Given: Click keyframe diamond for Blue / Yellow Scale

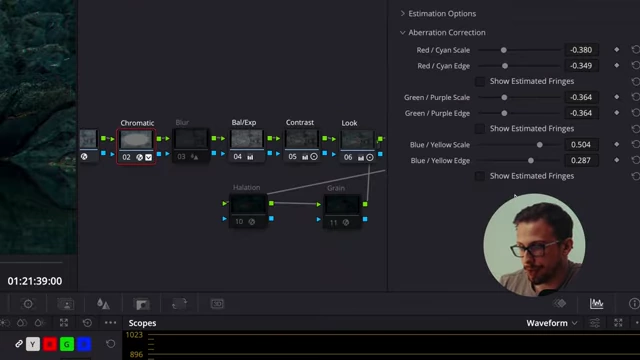Looking at the screenshot, I should click(616, 144).
